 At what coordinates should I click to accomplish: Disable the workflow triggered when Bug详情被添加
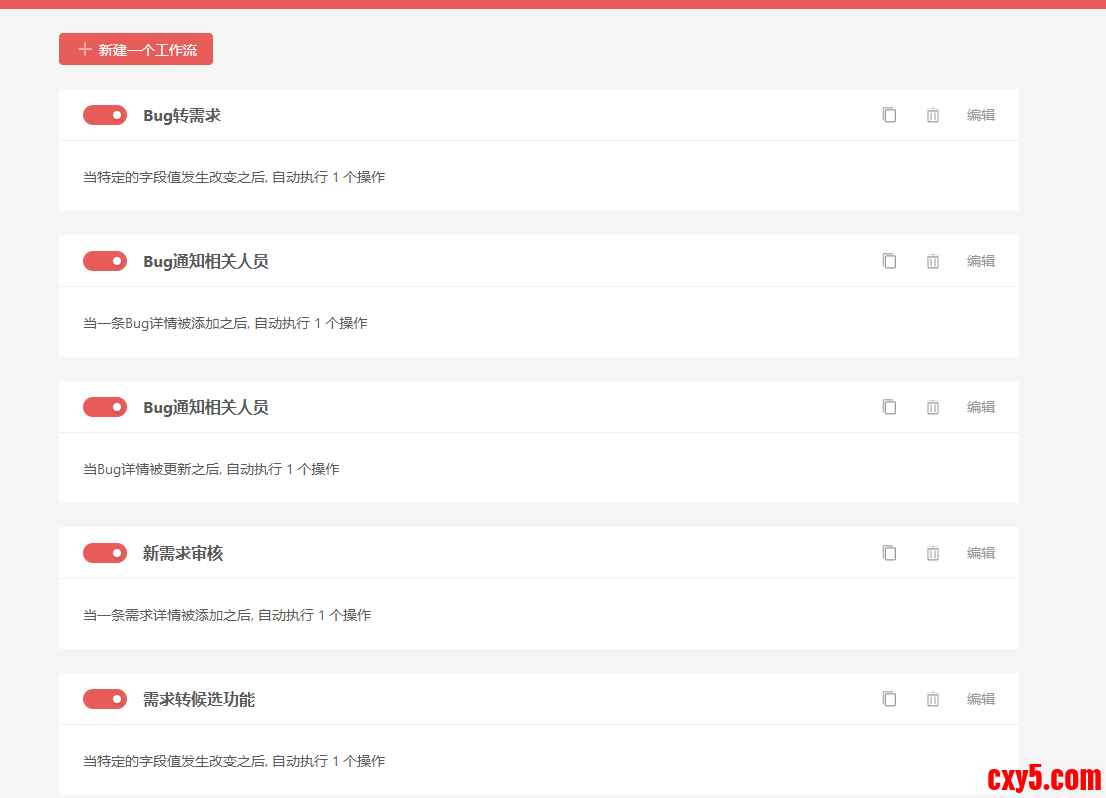tap(105, 261)
